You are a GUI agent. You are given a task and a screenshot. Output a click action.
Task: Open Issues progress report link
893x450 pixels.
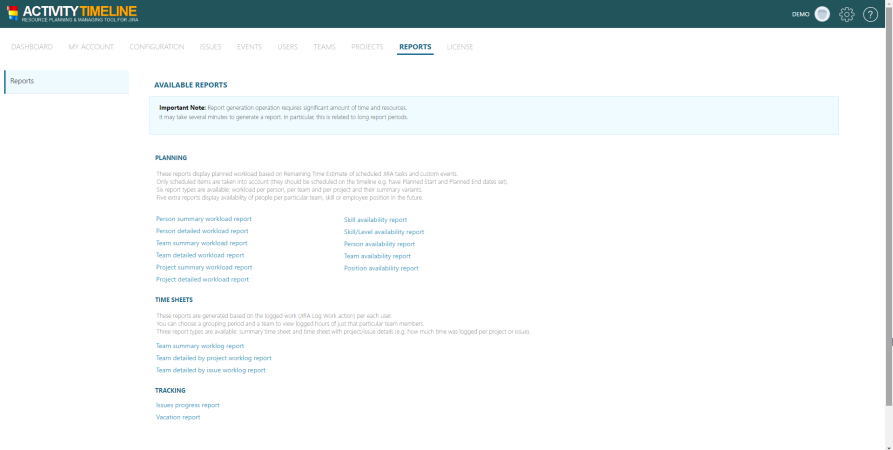tap(187, 405)
